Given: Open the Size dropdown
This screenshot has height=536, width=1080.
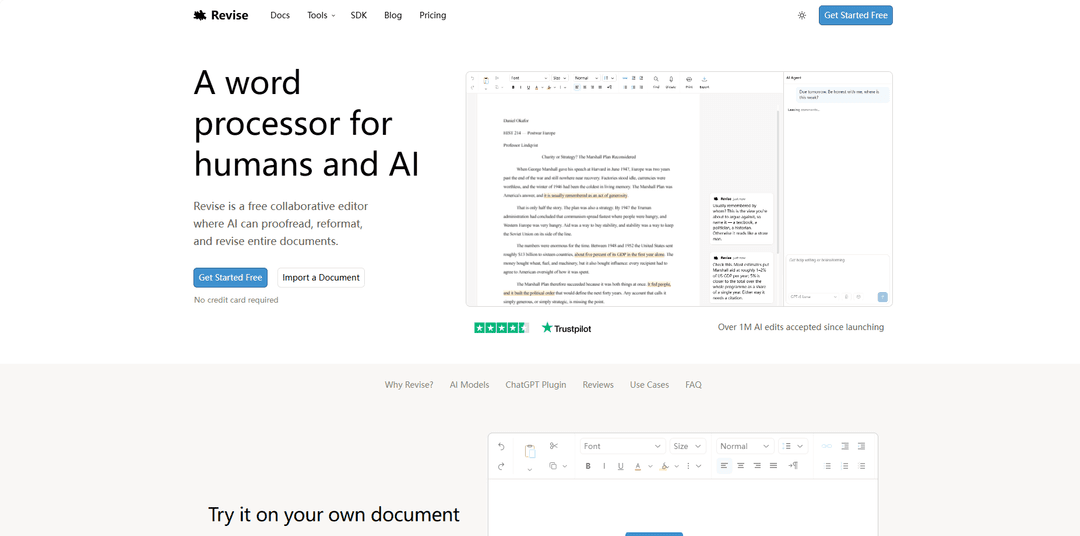Looking at the screenshot, I should click(x=687, y=446).
